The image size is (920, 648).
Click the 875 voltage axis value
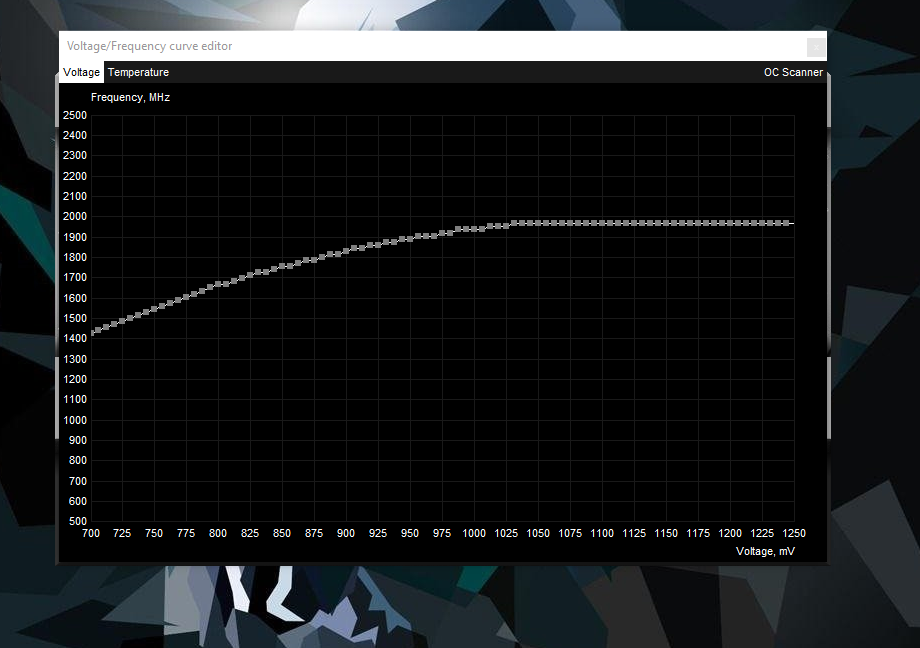tap(314, 533)
